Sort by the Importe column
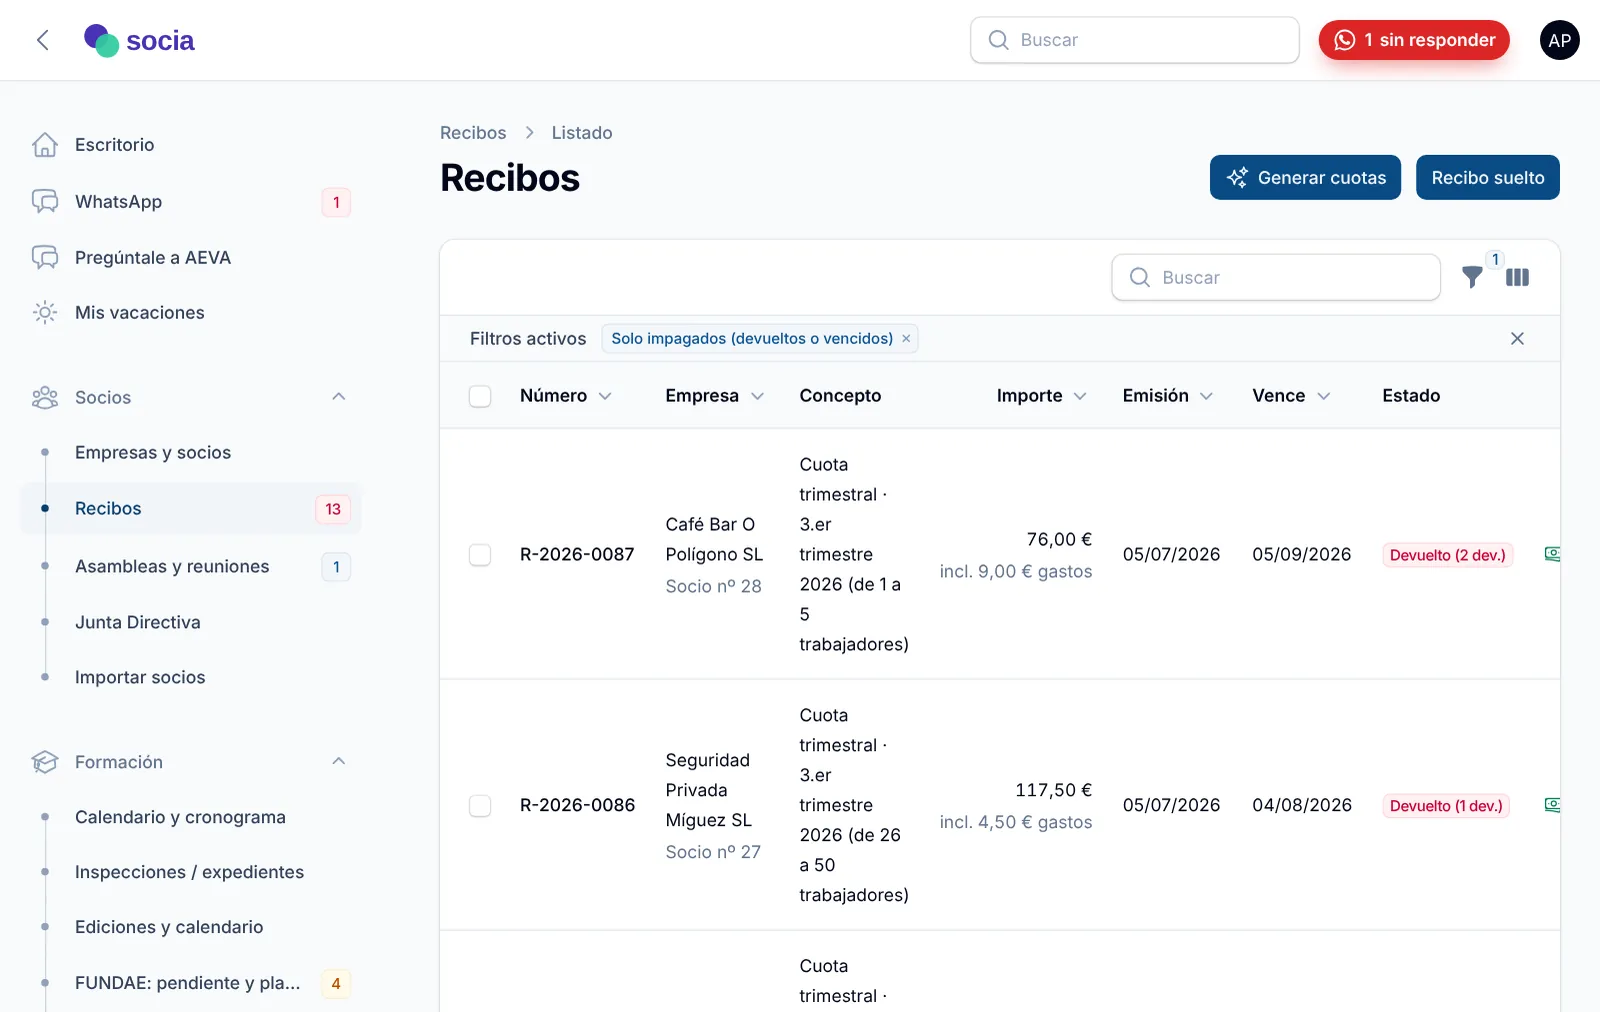 click(x=1041, y=396)
